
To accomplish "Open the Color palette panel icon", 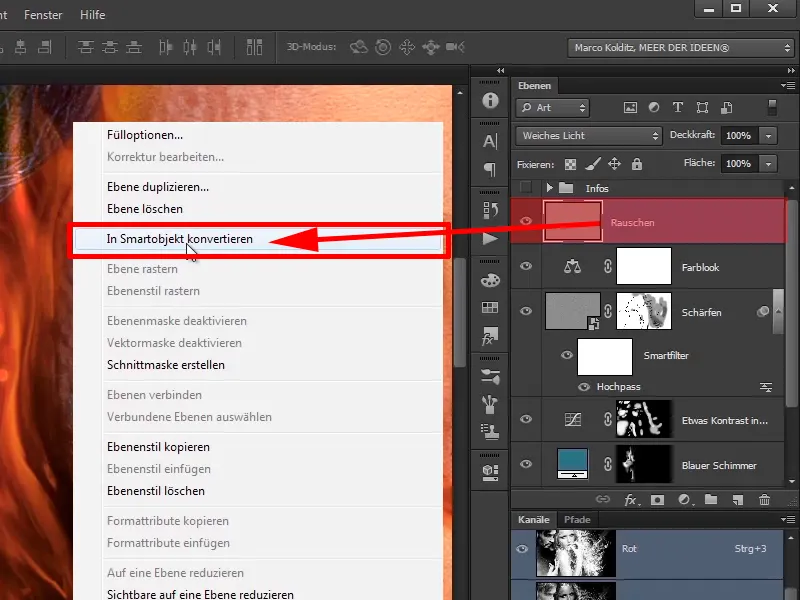I will (x=490, y=280).
